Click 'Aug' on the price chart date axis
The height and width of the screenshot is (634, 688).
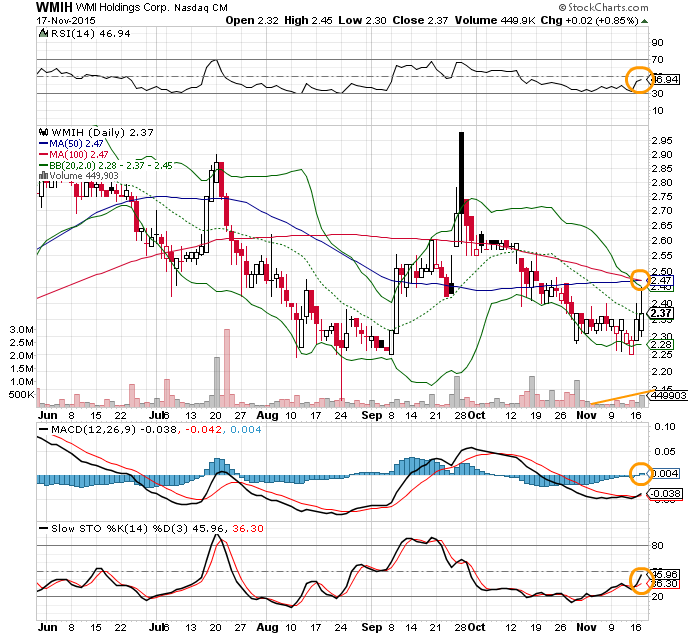tap(267, 416)
